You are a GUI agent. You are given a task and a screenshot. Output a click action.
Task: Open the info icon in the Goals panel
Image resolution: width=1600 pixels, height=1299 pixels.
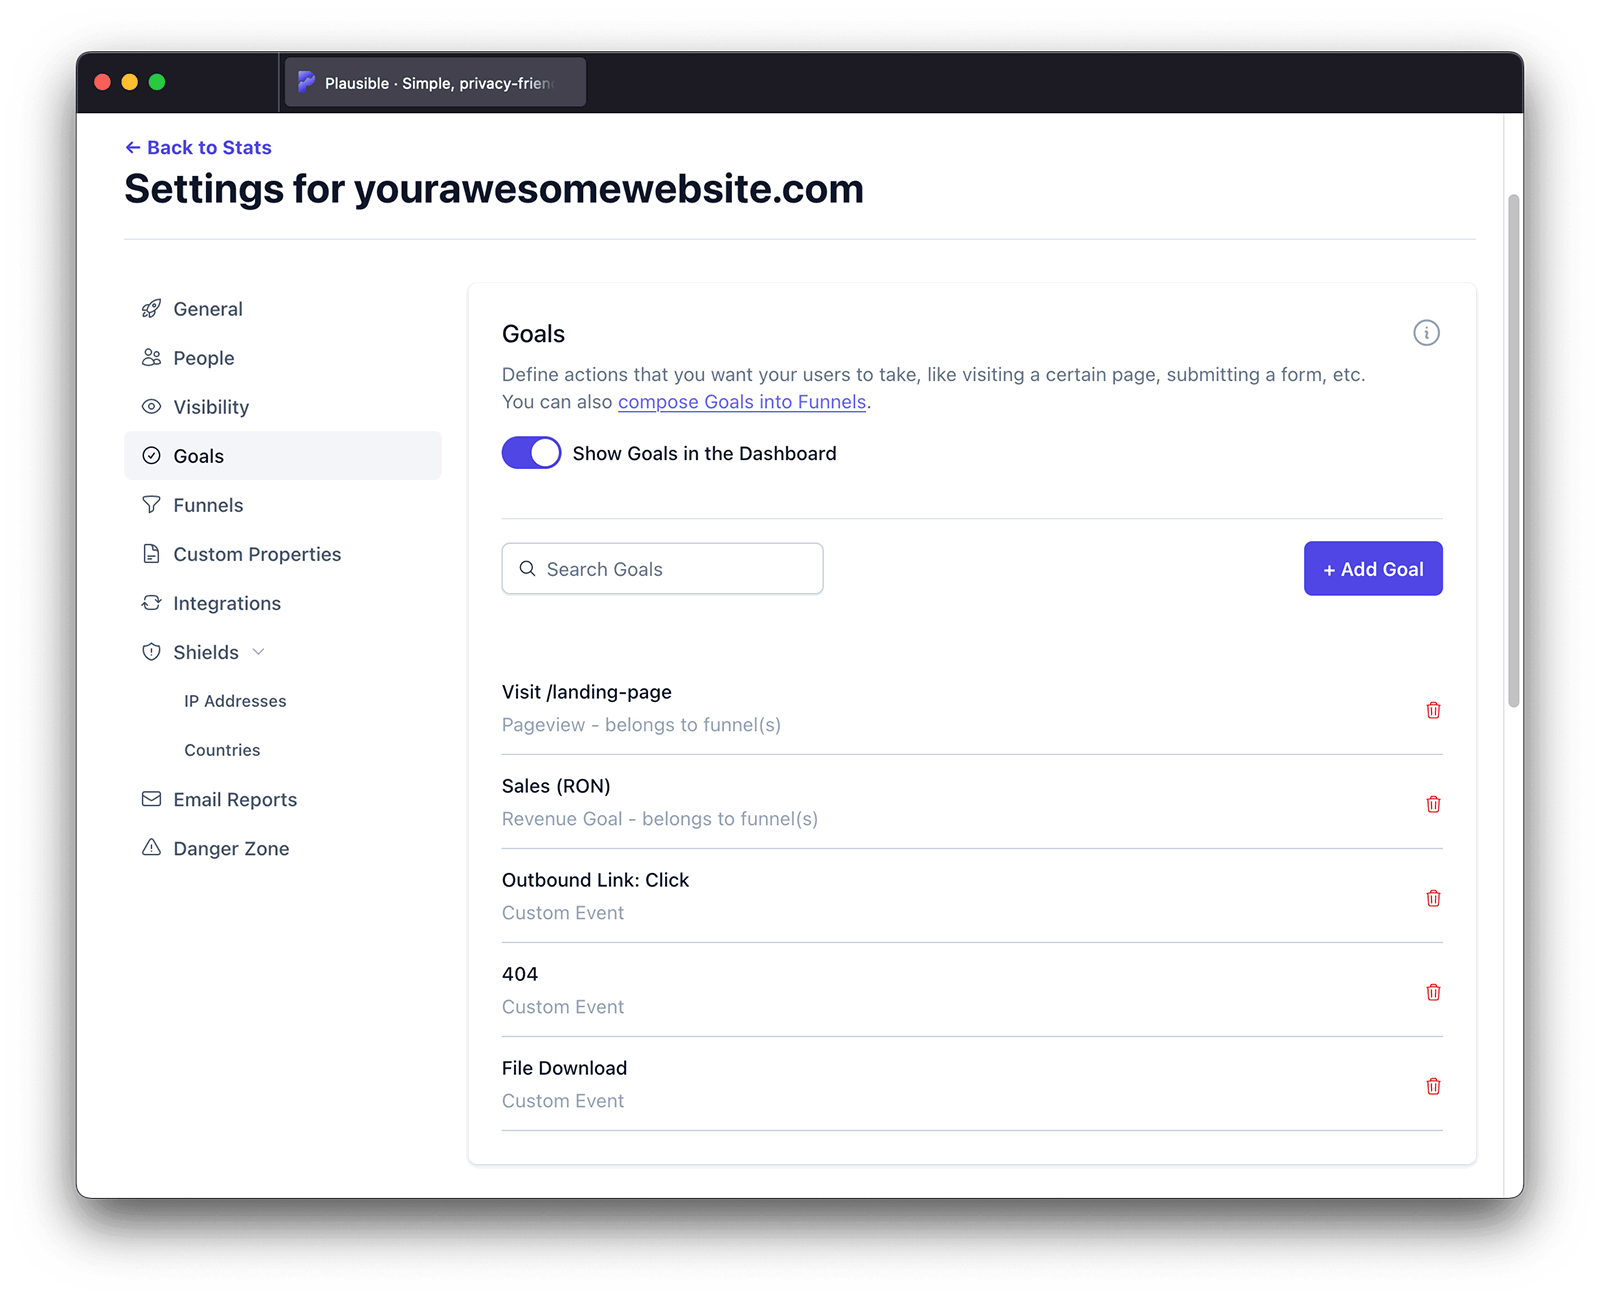(1426, 333)
